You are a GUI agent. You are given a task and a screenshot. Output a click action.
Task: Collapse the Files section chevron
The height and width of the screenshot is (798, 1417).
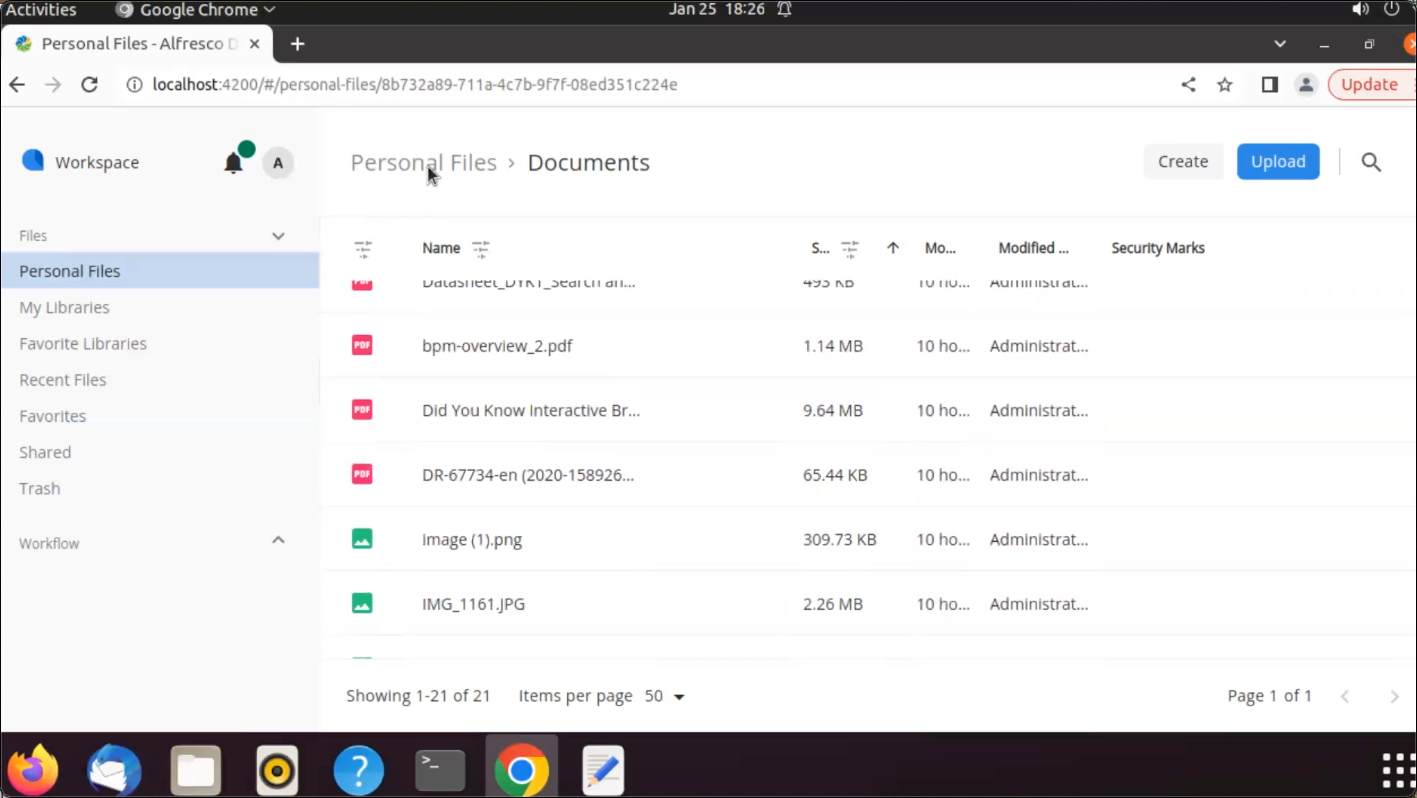click(x=277, y=235)
